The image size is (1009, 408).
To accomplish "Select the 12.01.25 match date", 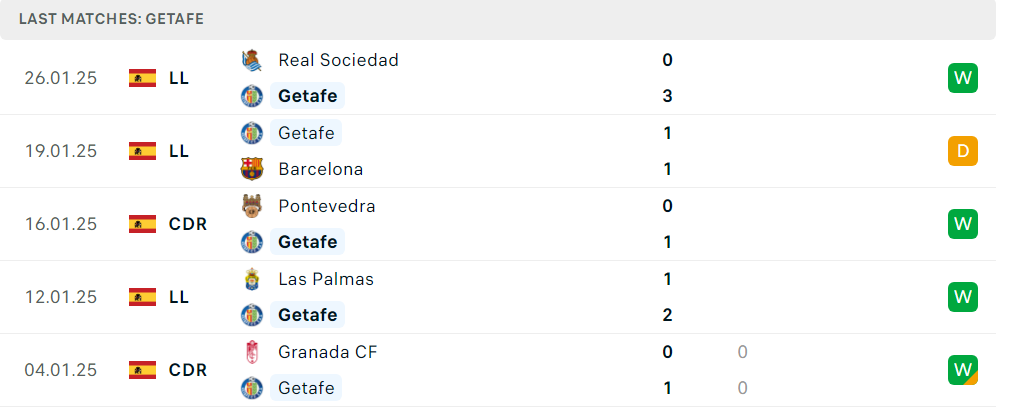I will click(61, 297).
